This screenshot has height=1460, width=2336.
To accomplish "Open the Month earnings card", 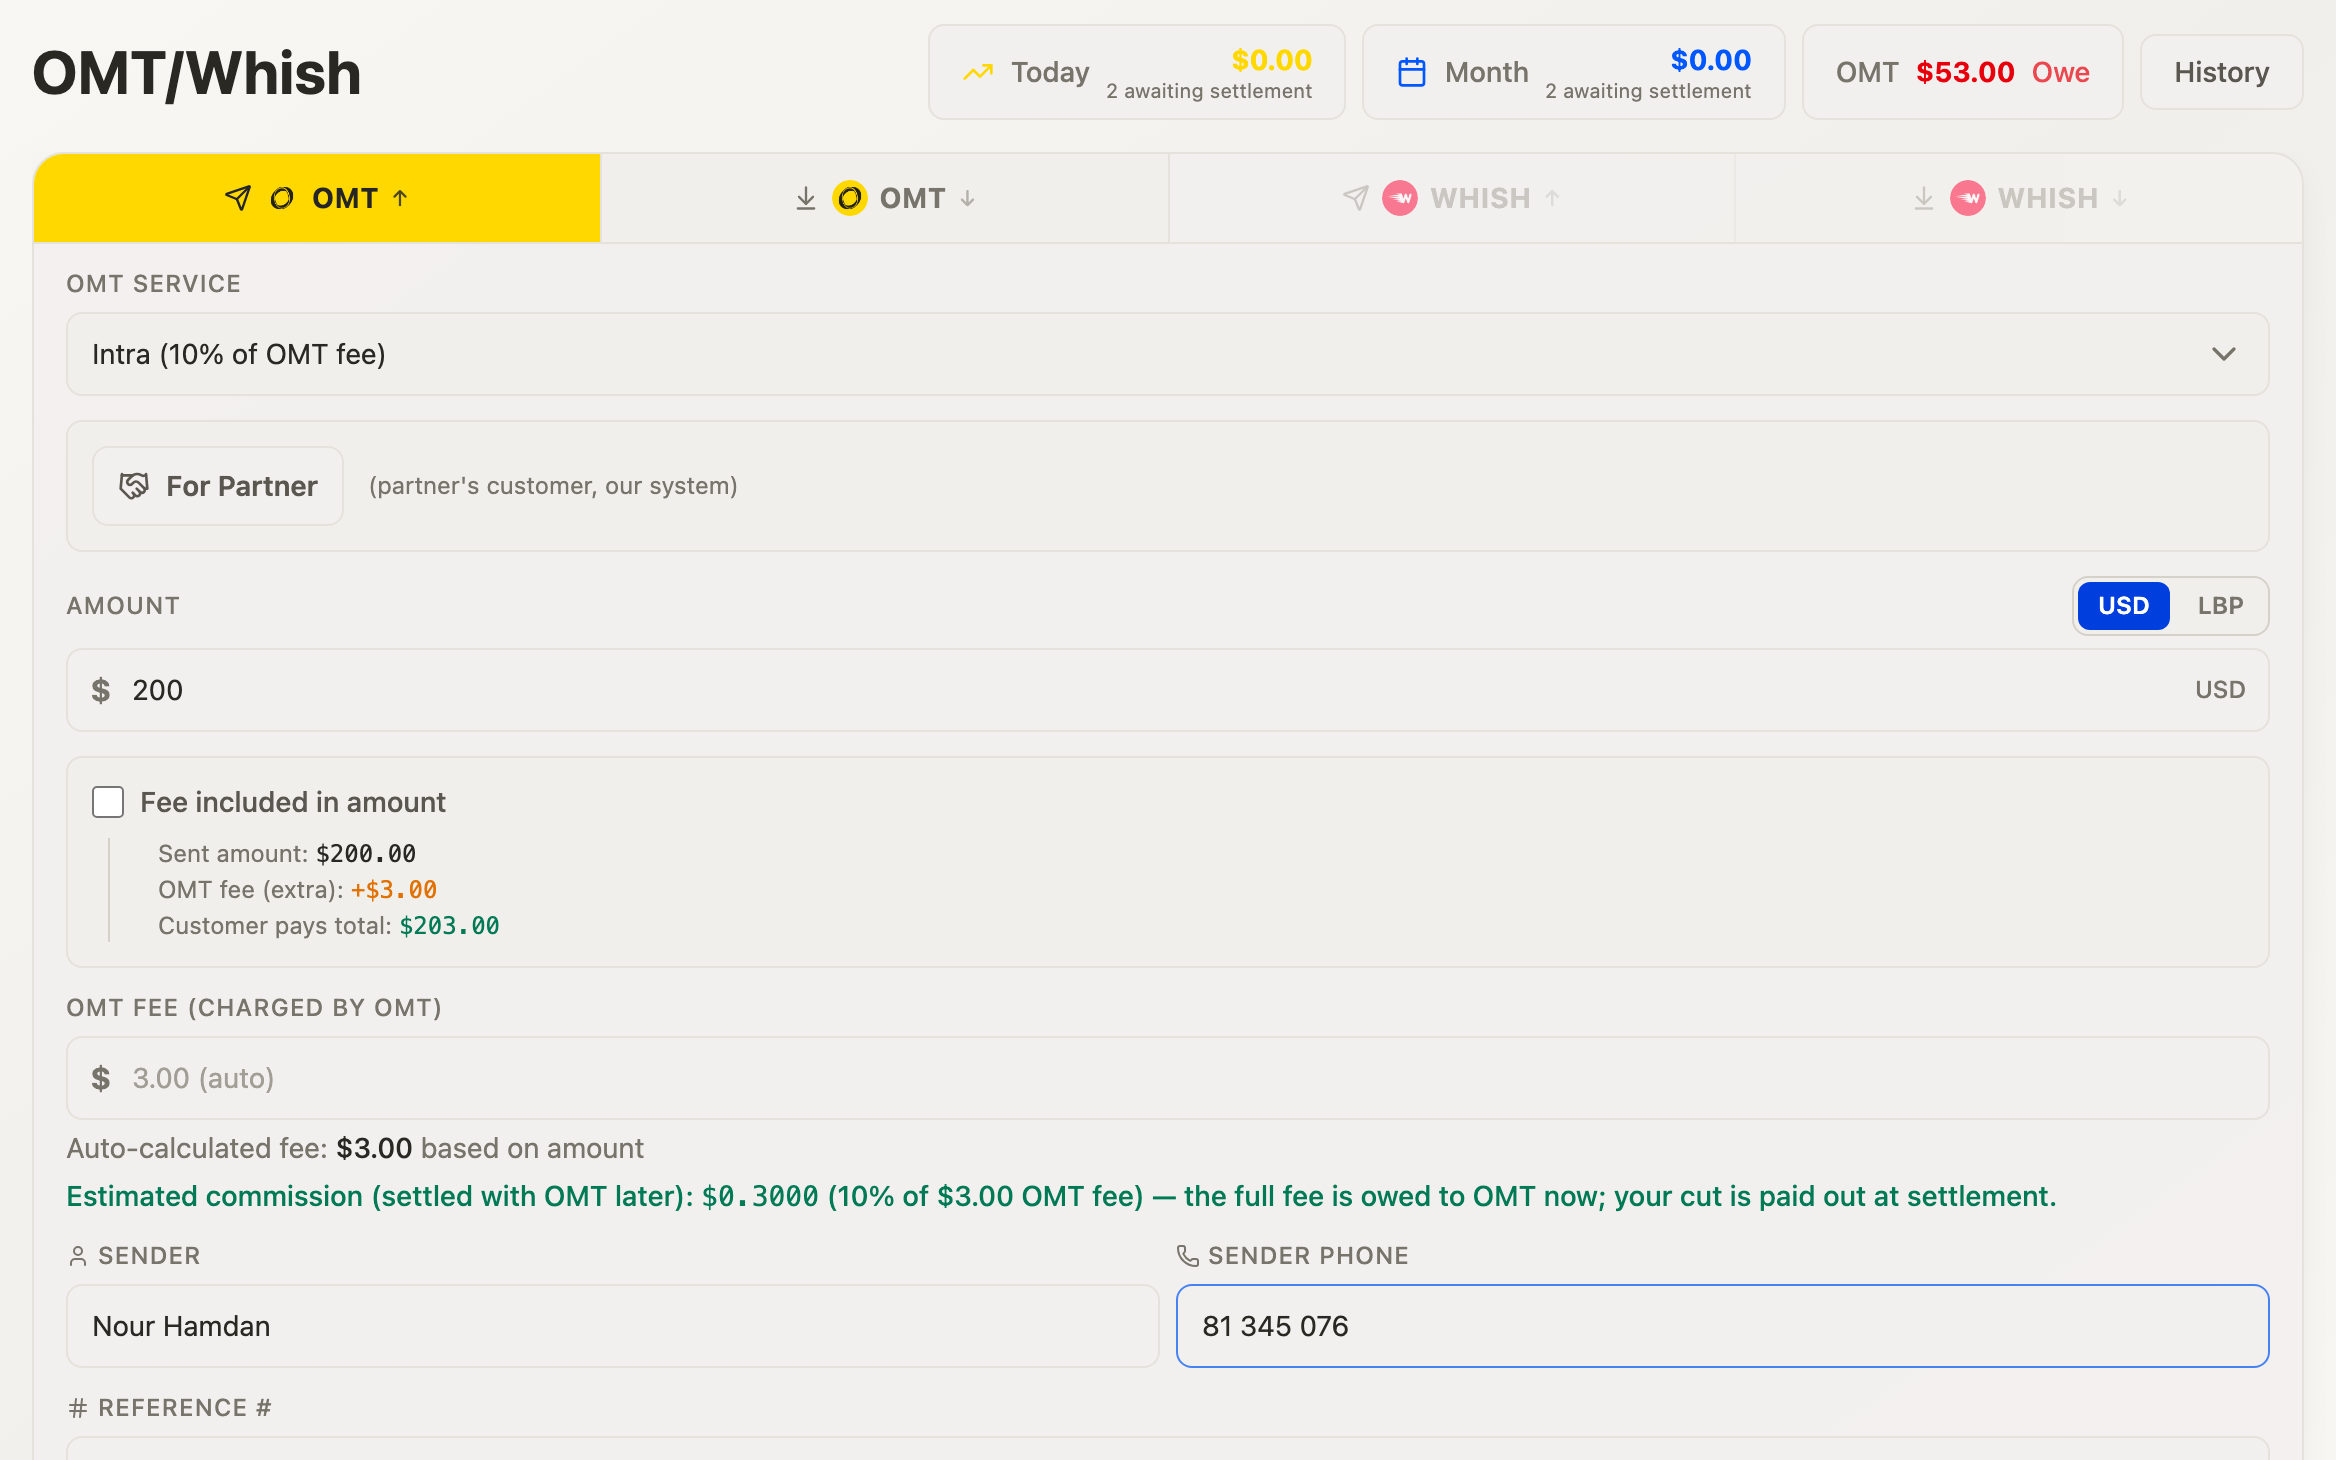I will point(1574,72).
